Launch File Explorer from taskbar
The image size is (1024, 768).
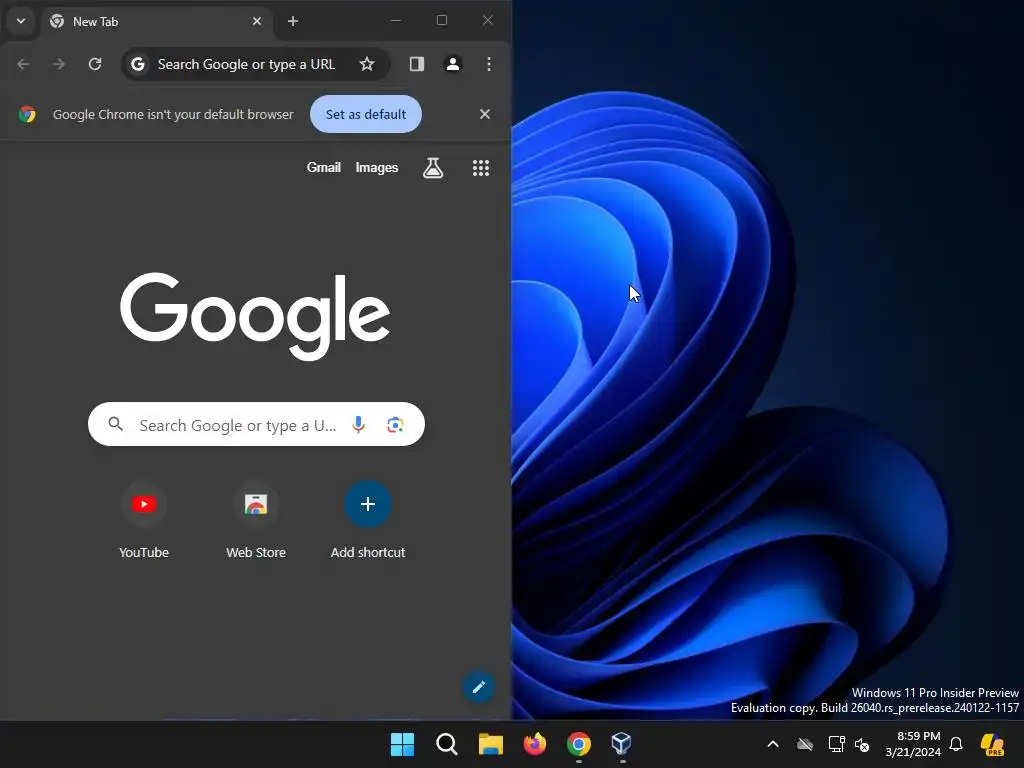click(490, 744)
